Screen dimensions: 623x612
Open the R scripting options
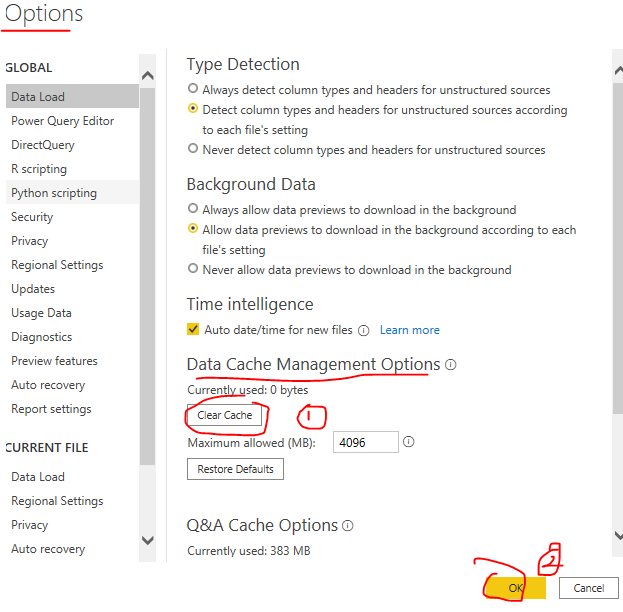coord(72,168)
